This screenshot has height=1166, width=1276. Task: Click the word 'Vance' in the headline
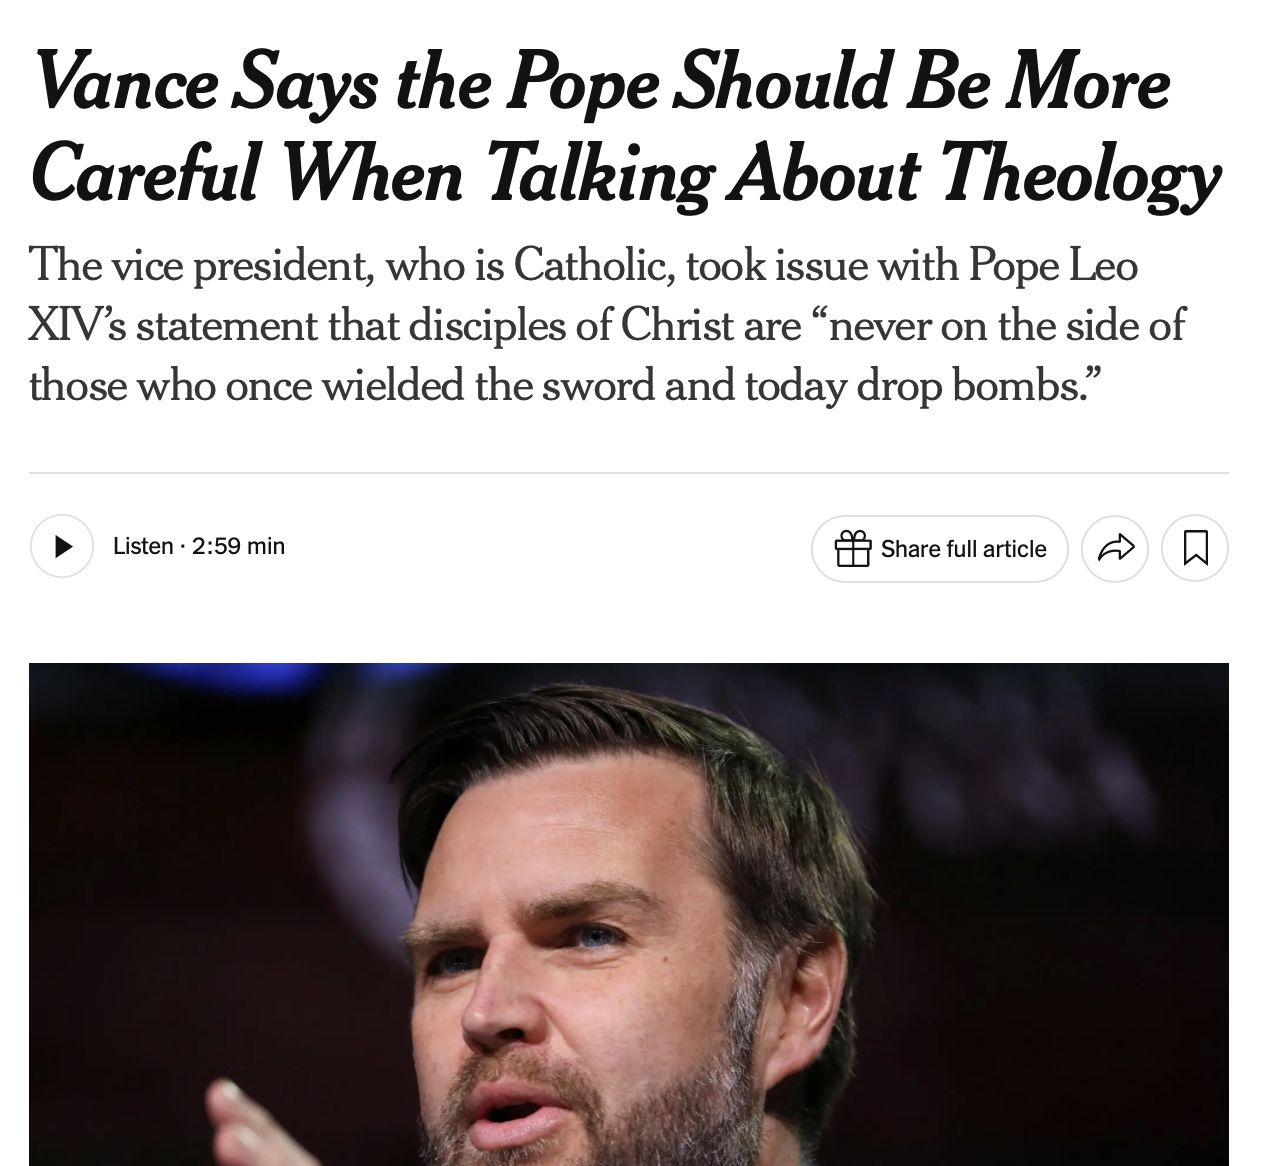(x=125, y=82)
